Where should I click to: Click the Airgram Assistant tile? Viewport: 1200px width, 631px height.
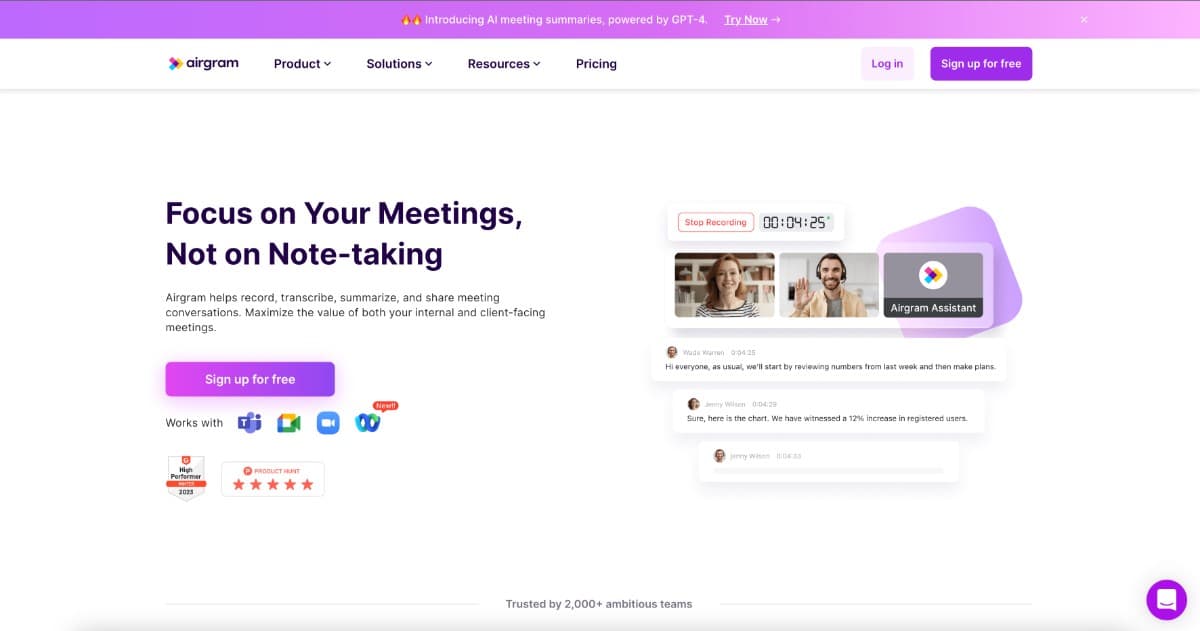point(933,285)
